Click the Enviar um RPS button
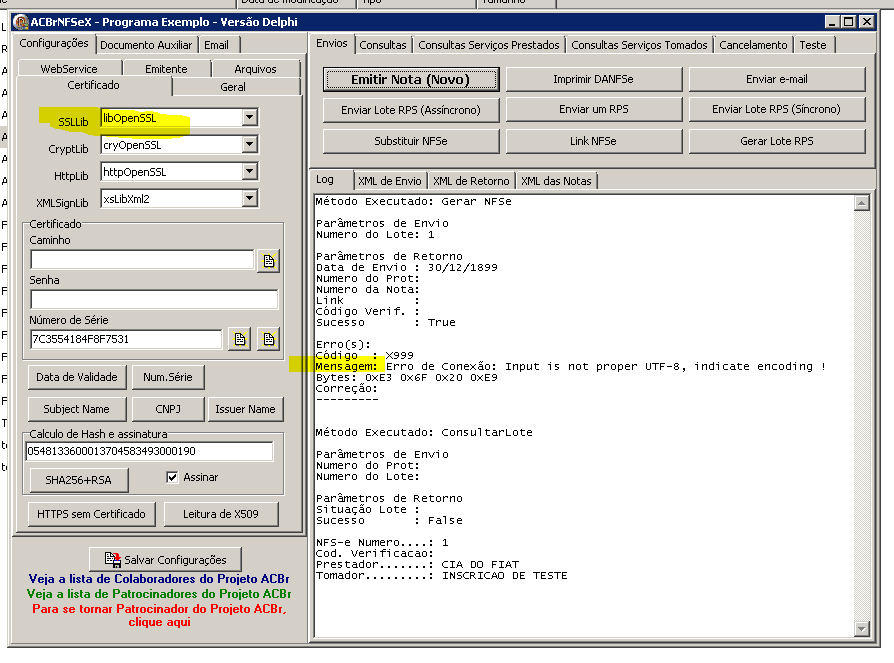Viewport: 894px width, 663px height. [594, 109]
